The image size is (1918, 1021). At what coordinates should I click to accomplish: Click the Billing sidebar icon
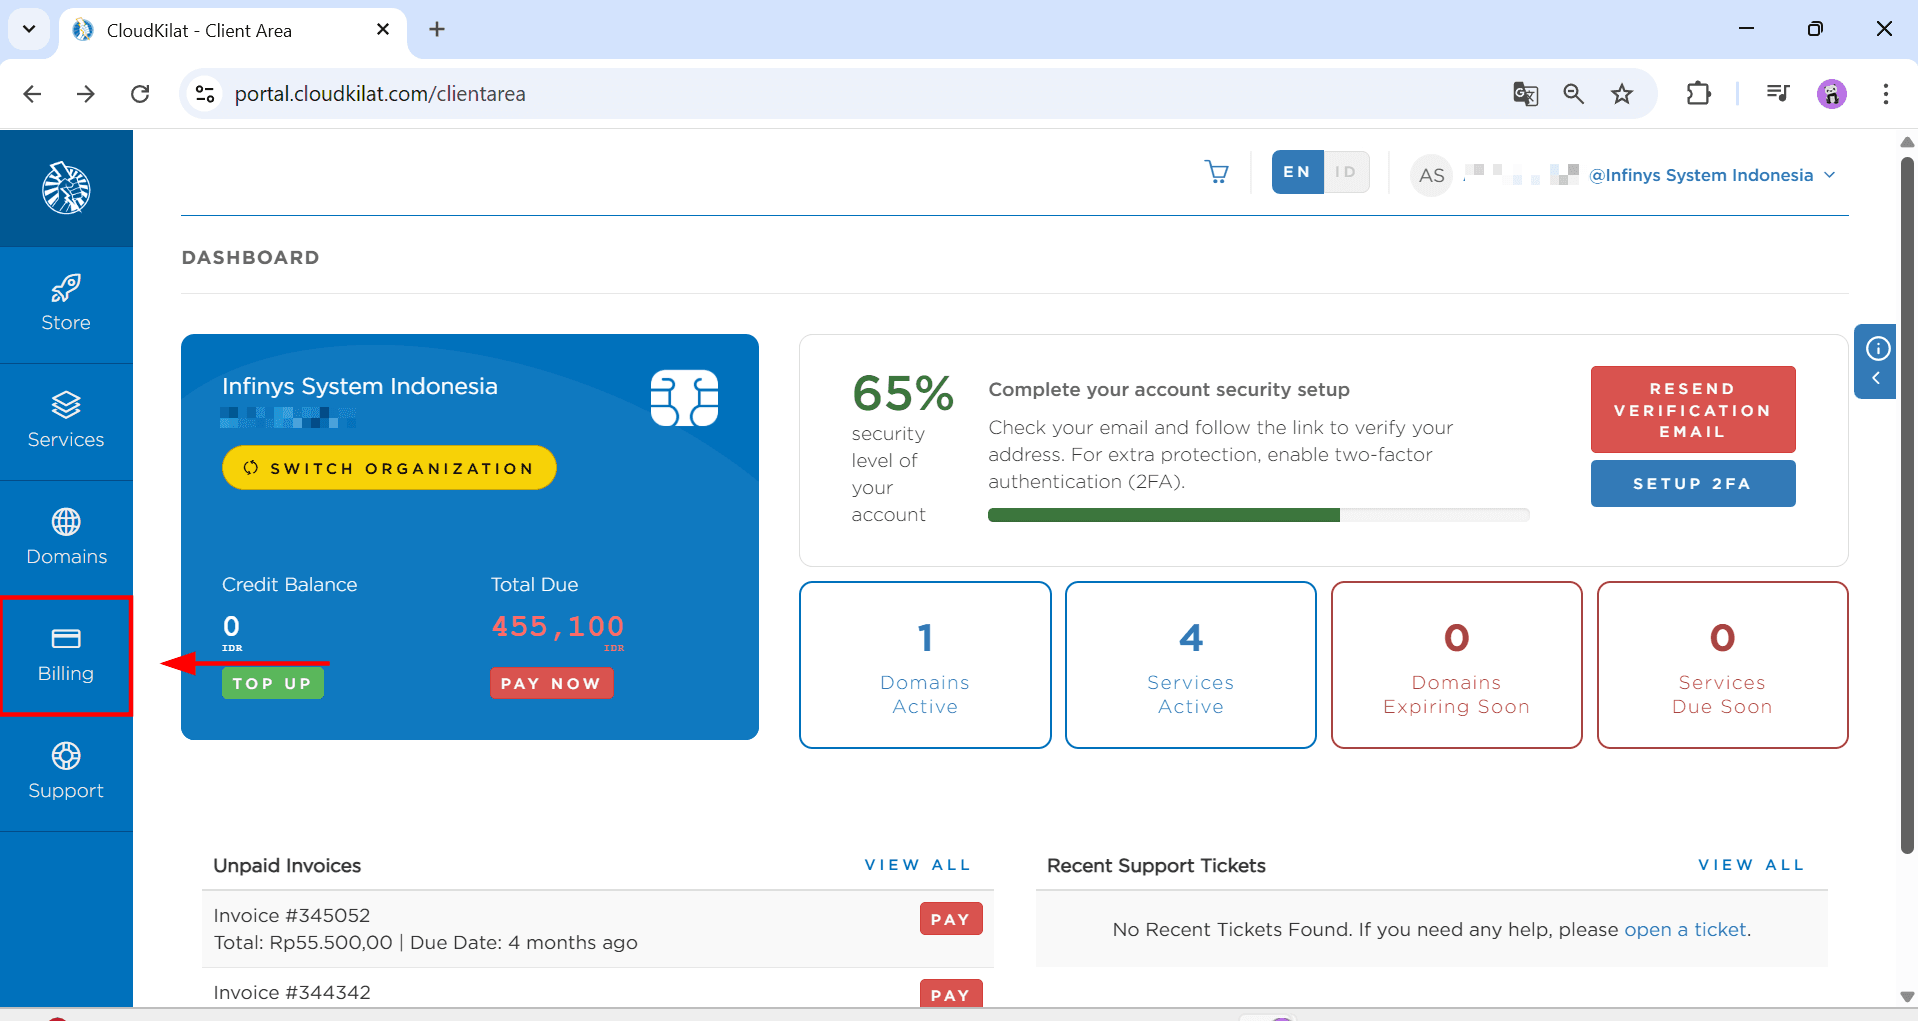[x=65, y=654]
